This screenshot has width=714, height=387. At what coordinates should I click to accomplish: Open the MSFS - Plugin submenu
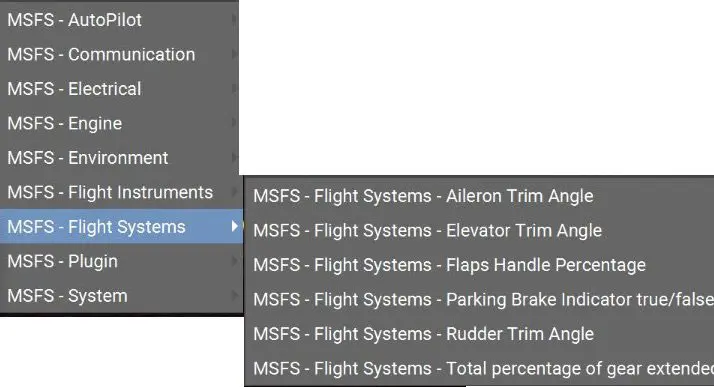coord(121,261)
